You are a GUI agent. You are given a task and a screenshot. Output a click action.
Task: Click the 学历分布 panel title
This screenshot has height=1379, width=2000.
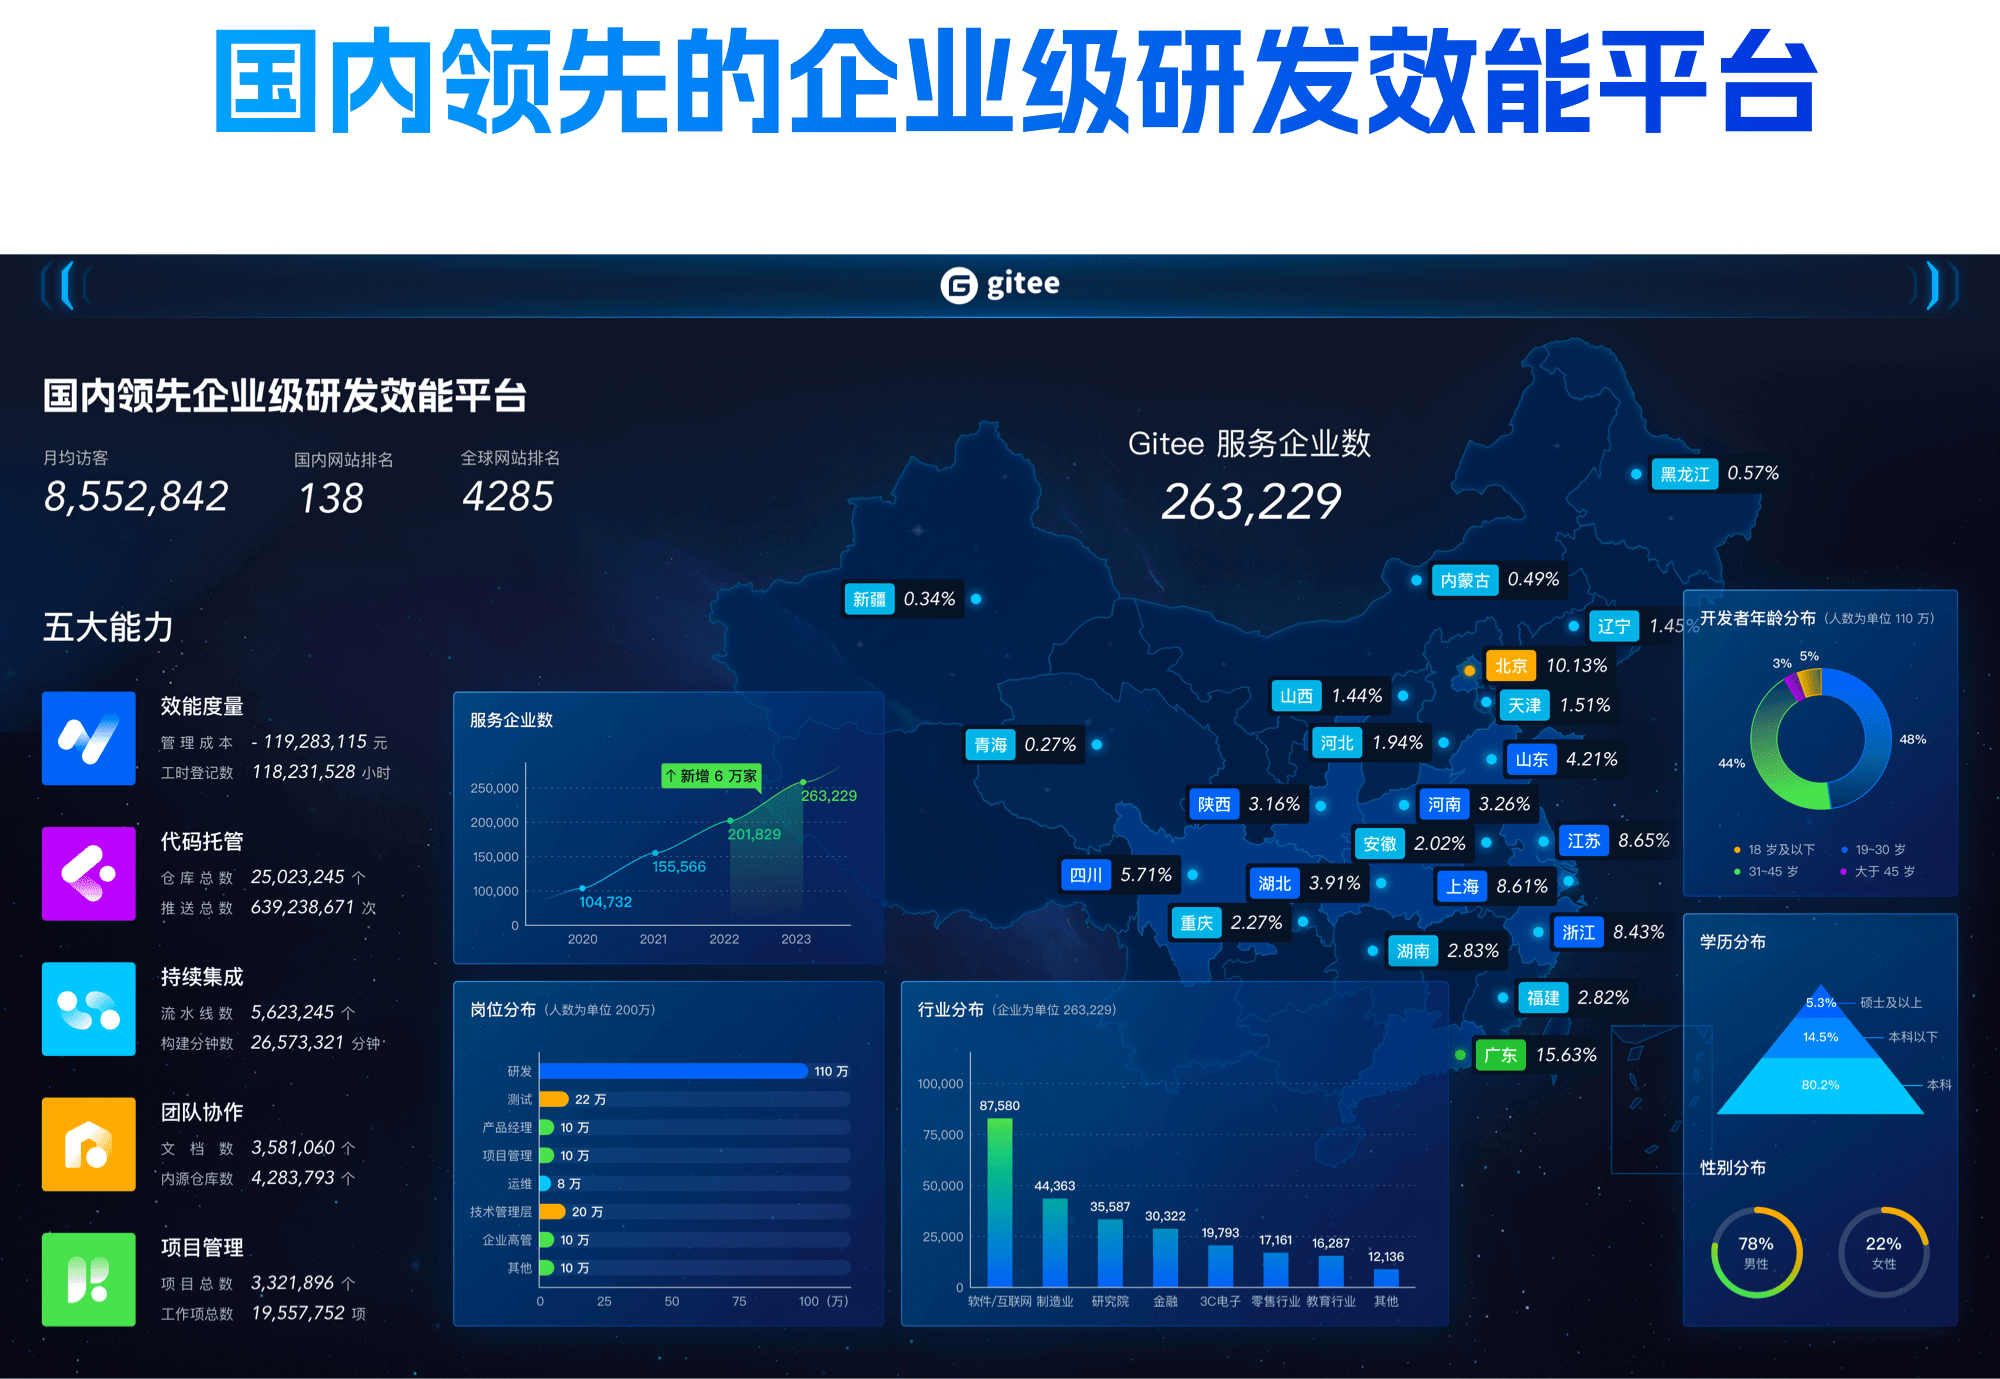(1733, 942)
